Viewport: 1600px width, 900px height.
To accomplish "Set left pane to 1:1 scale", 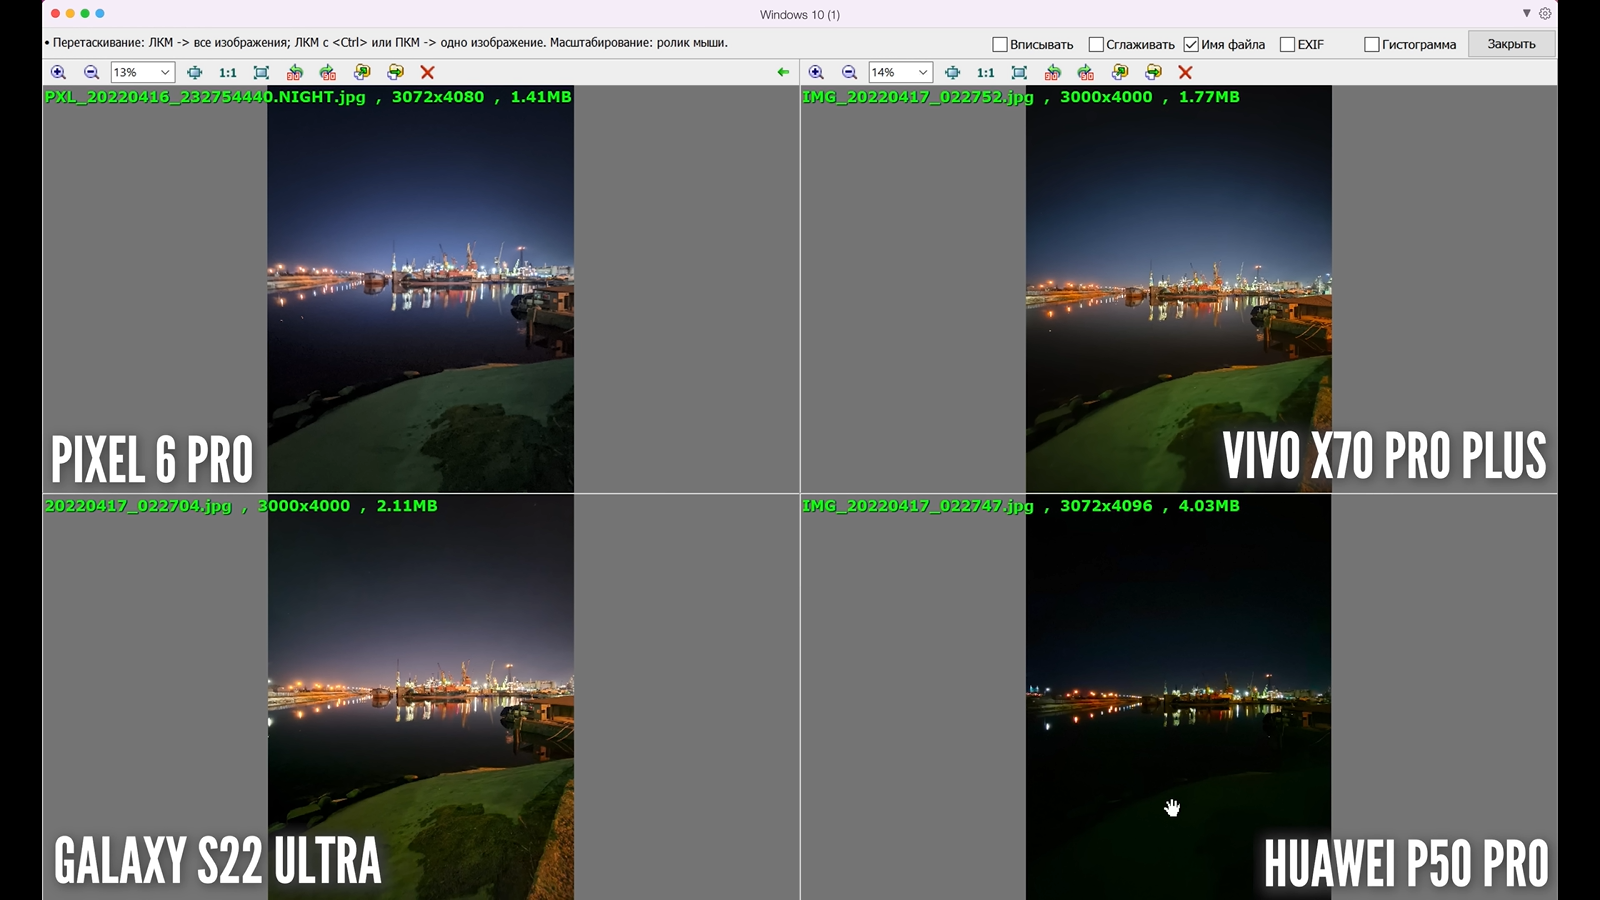I will click(228, 72).
